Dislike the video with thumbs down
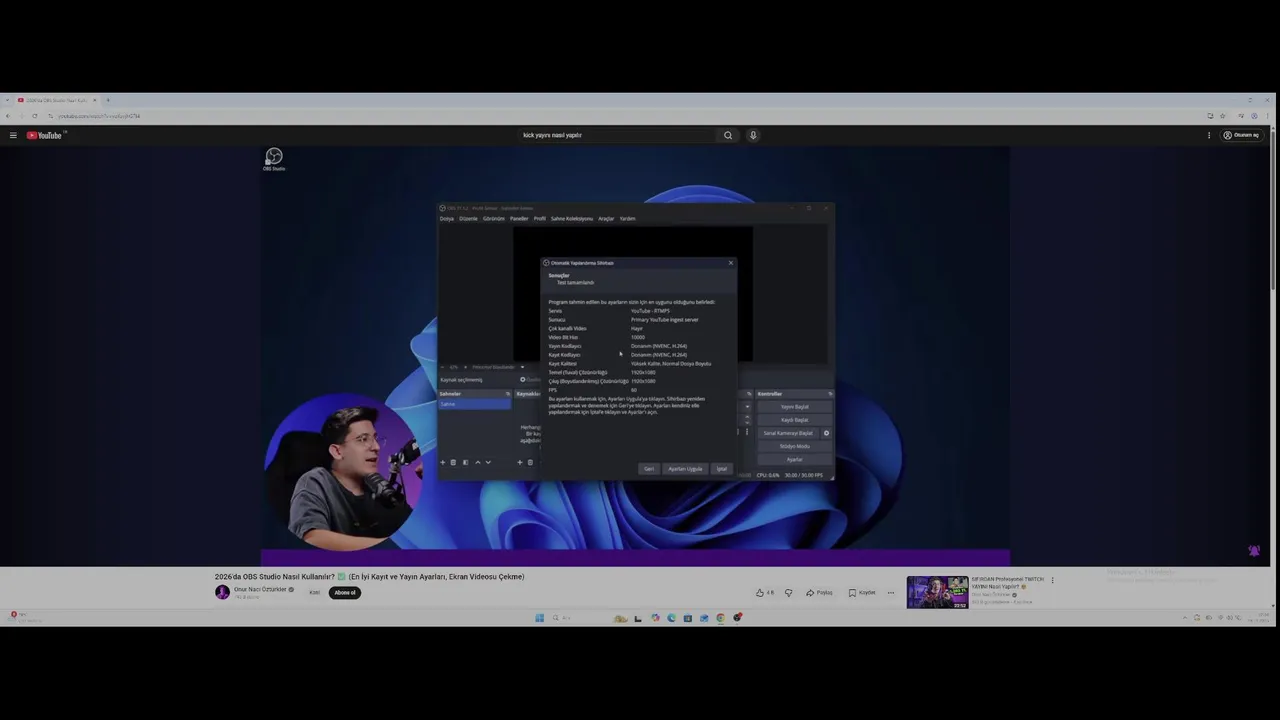 pos(788,592)
